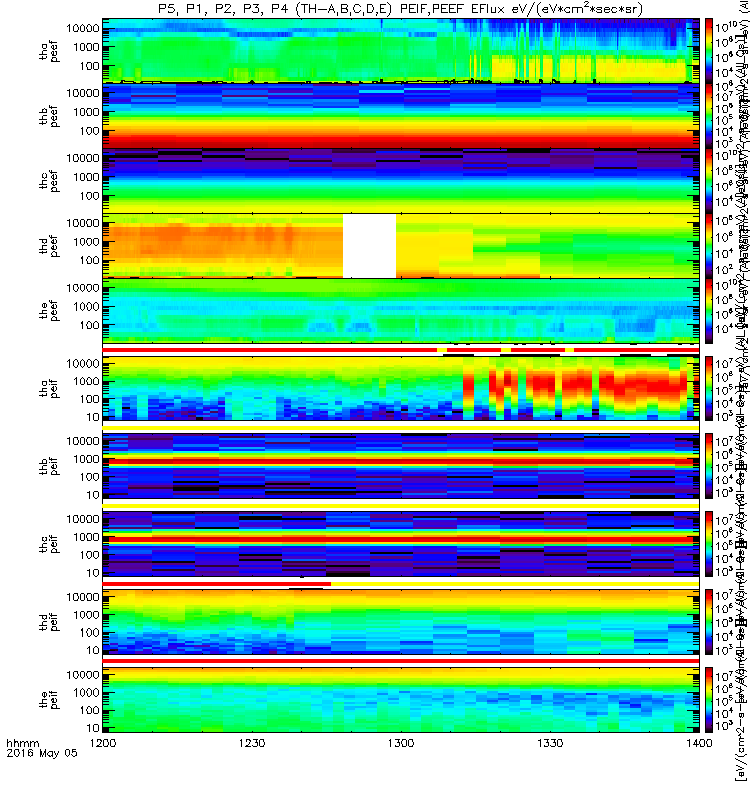Click the white data gap in thd peef

point(369,246)
